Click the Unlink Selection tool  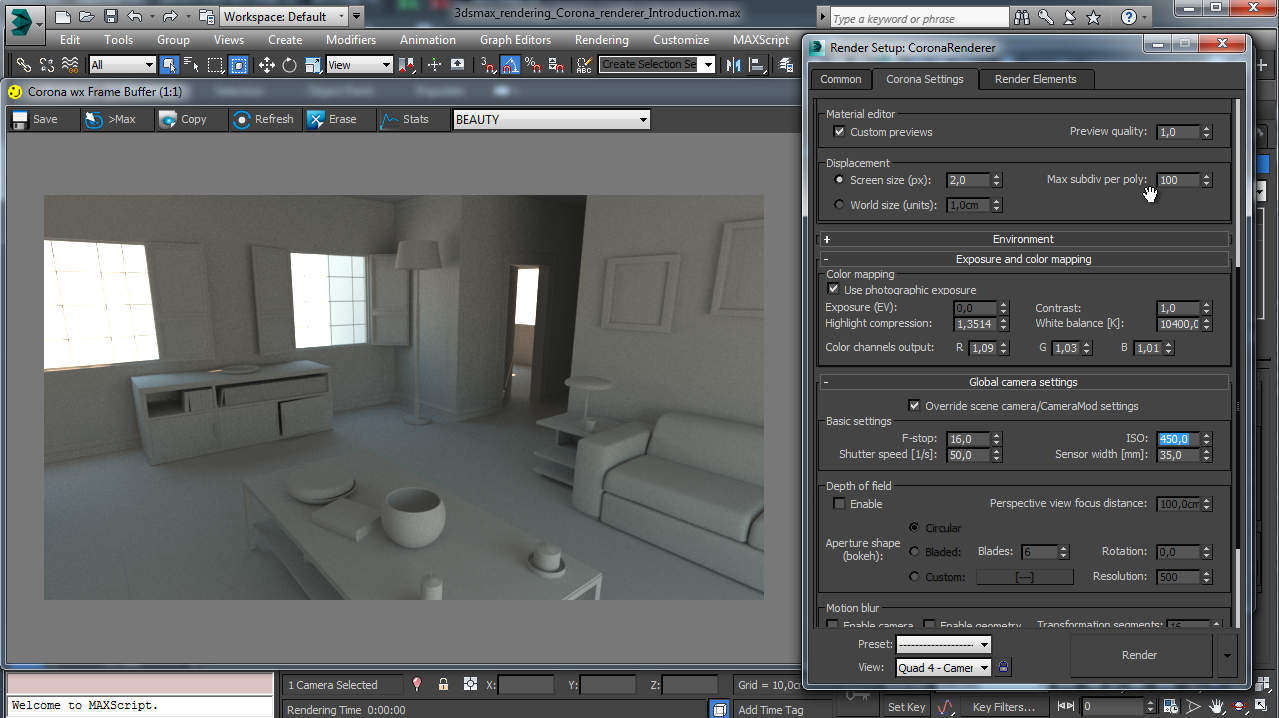click(x=47, y=65)
